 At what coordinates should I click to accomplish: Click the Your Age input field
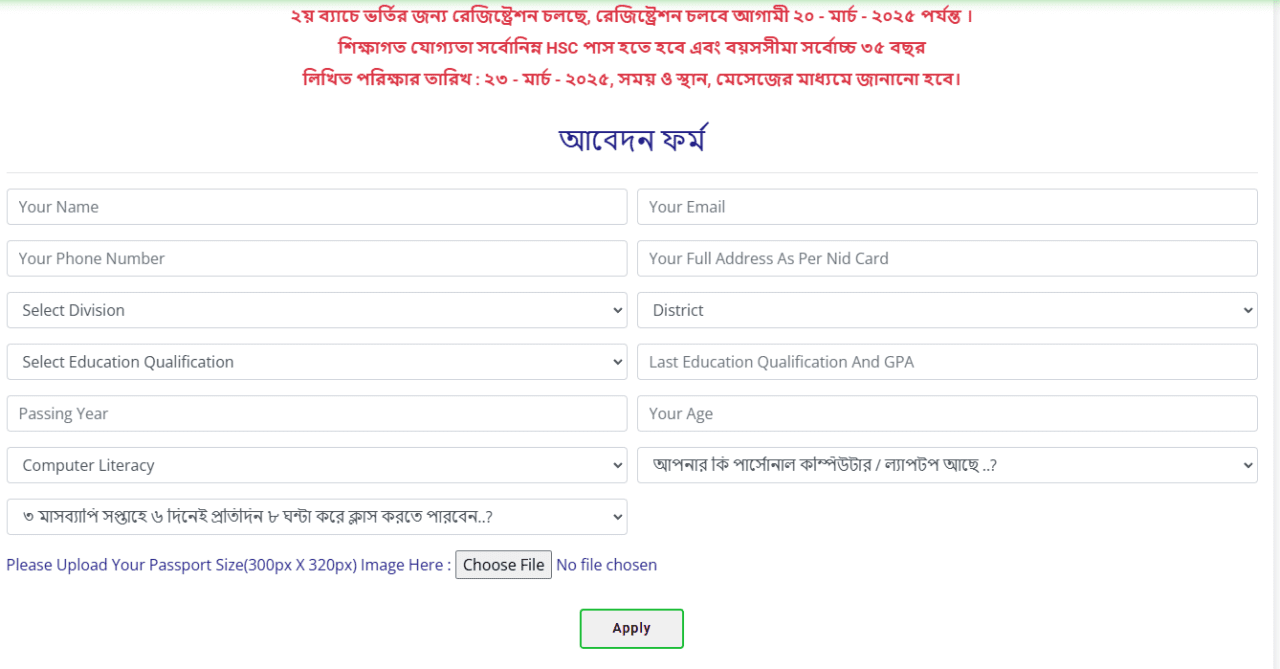(x=947, y=414)
